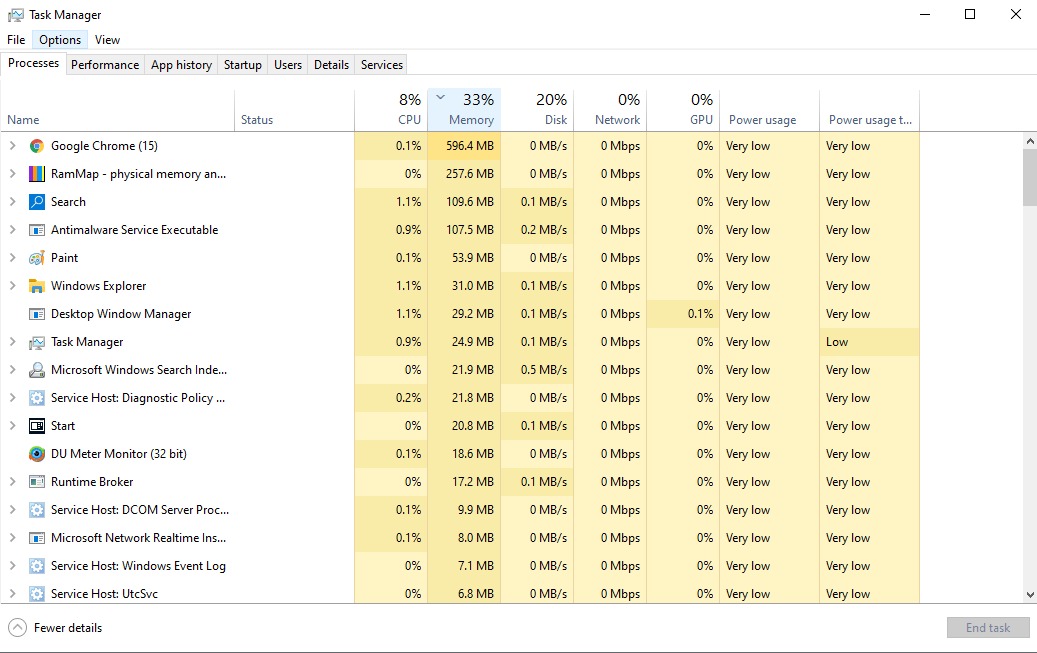This screenshot has width=1037, height=653.
Task: Click the Microsoft Network Realtime Inspection icon
Action: (x=36, y=538)
